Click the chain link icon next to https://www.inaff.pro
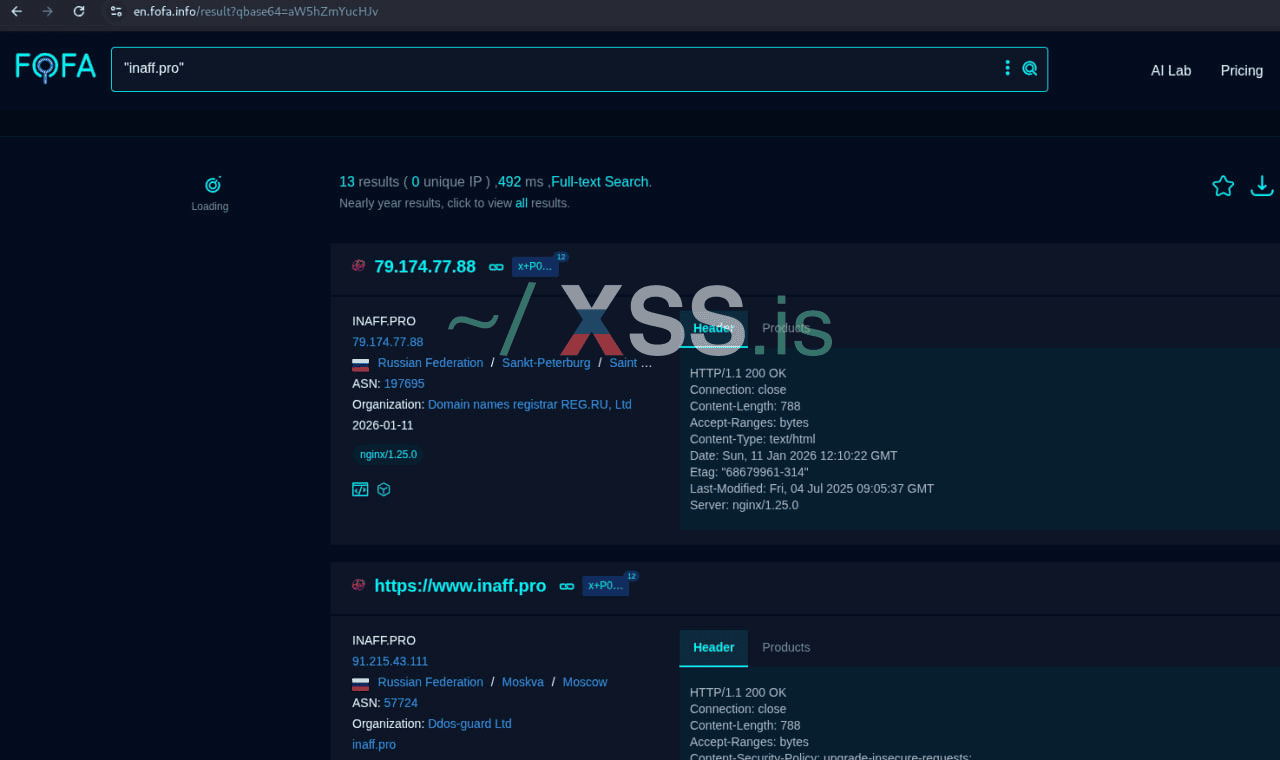Viewport: 1280px width, 760px height. tap(567, 586)
